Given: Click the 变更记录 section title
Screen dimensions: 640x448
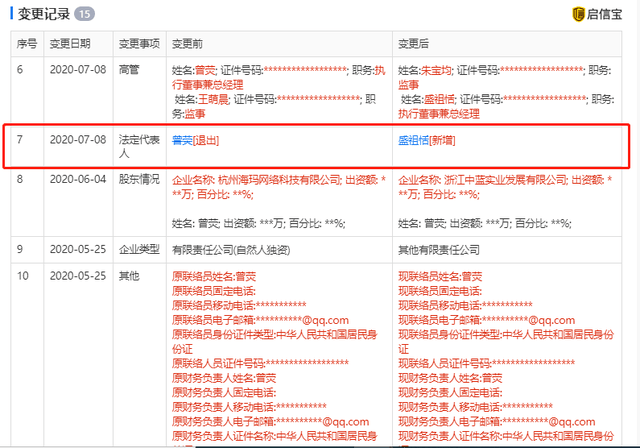Looking at the screenshot, I should (x=40, y=15).
